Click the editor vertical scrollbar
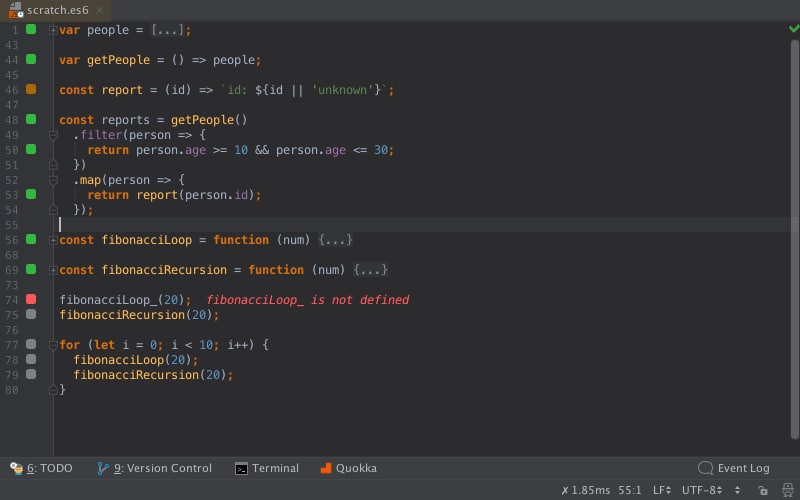This screenshot has height=500, width=800. 794,239
